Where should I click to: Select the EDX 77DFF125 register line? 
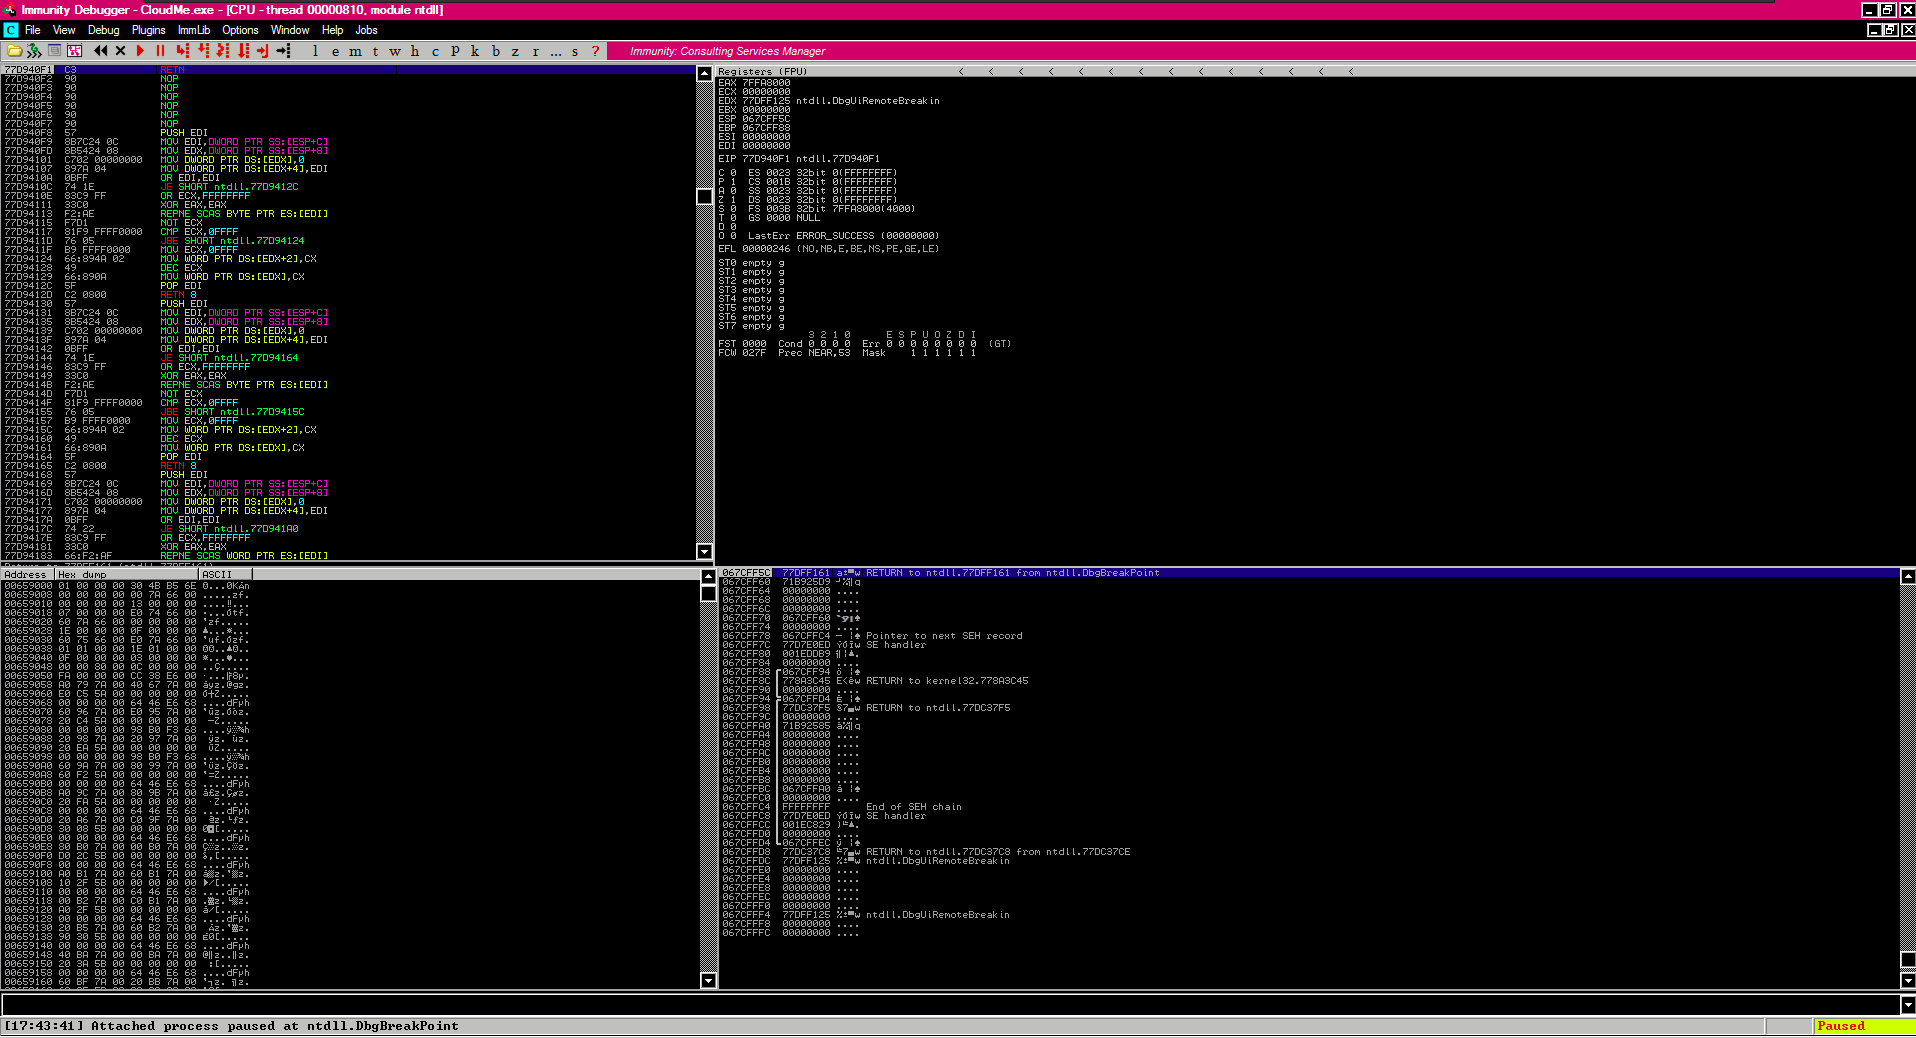click(829, 100)
